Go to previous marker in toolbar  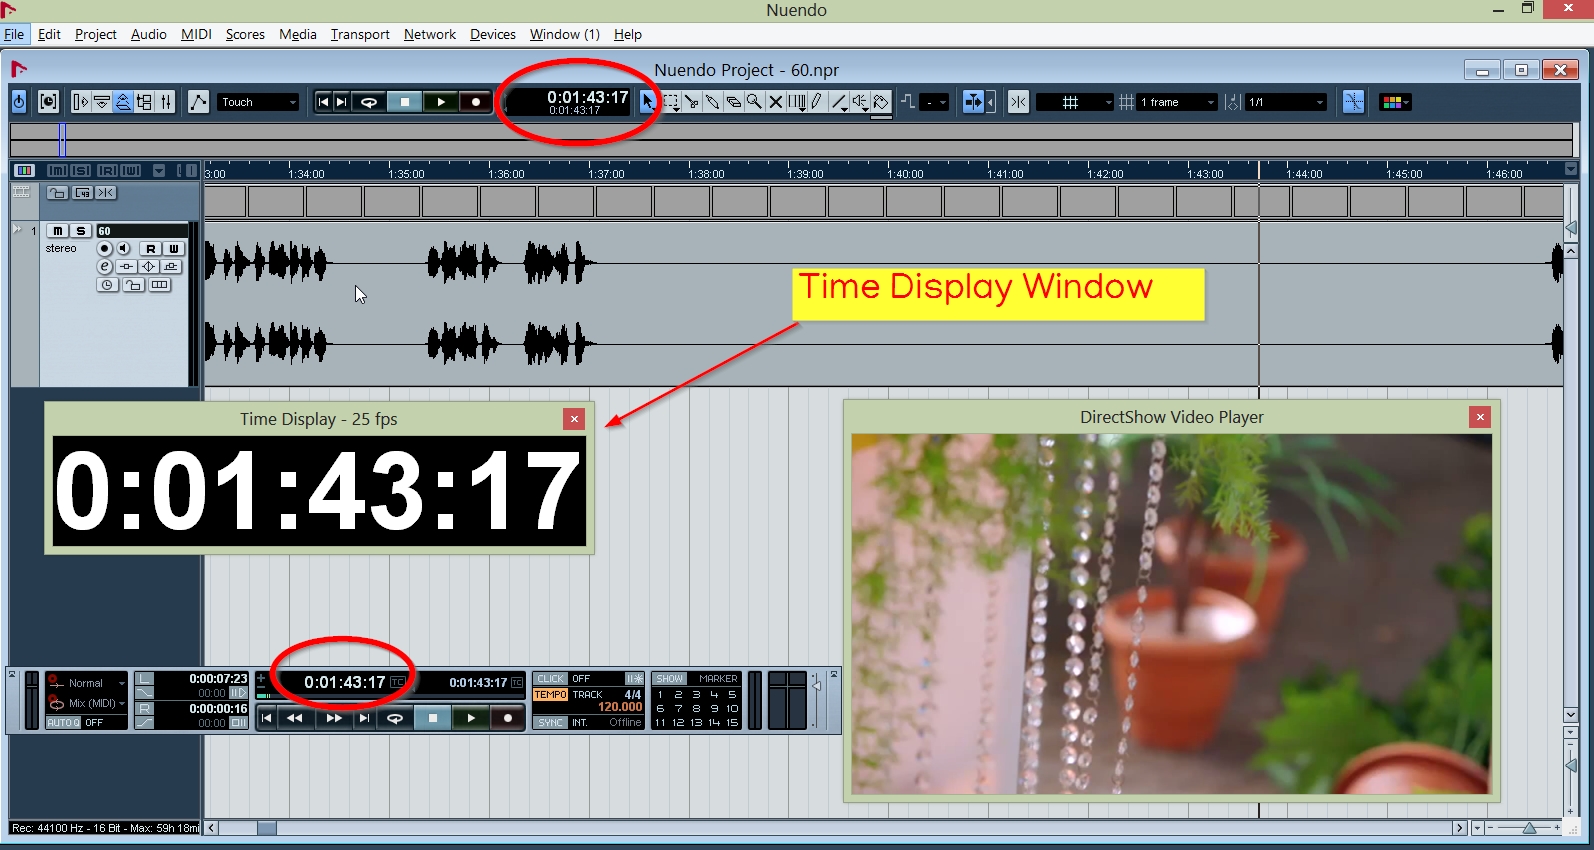[323, 102]
